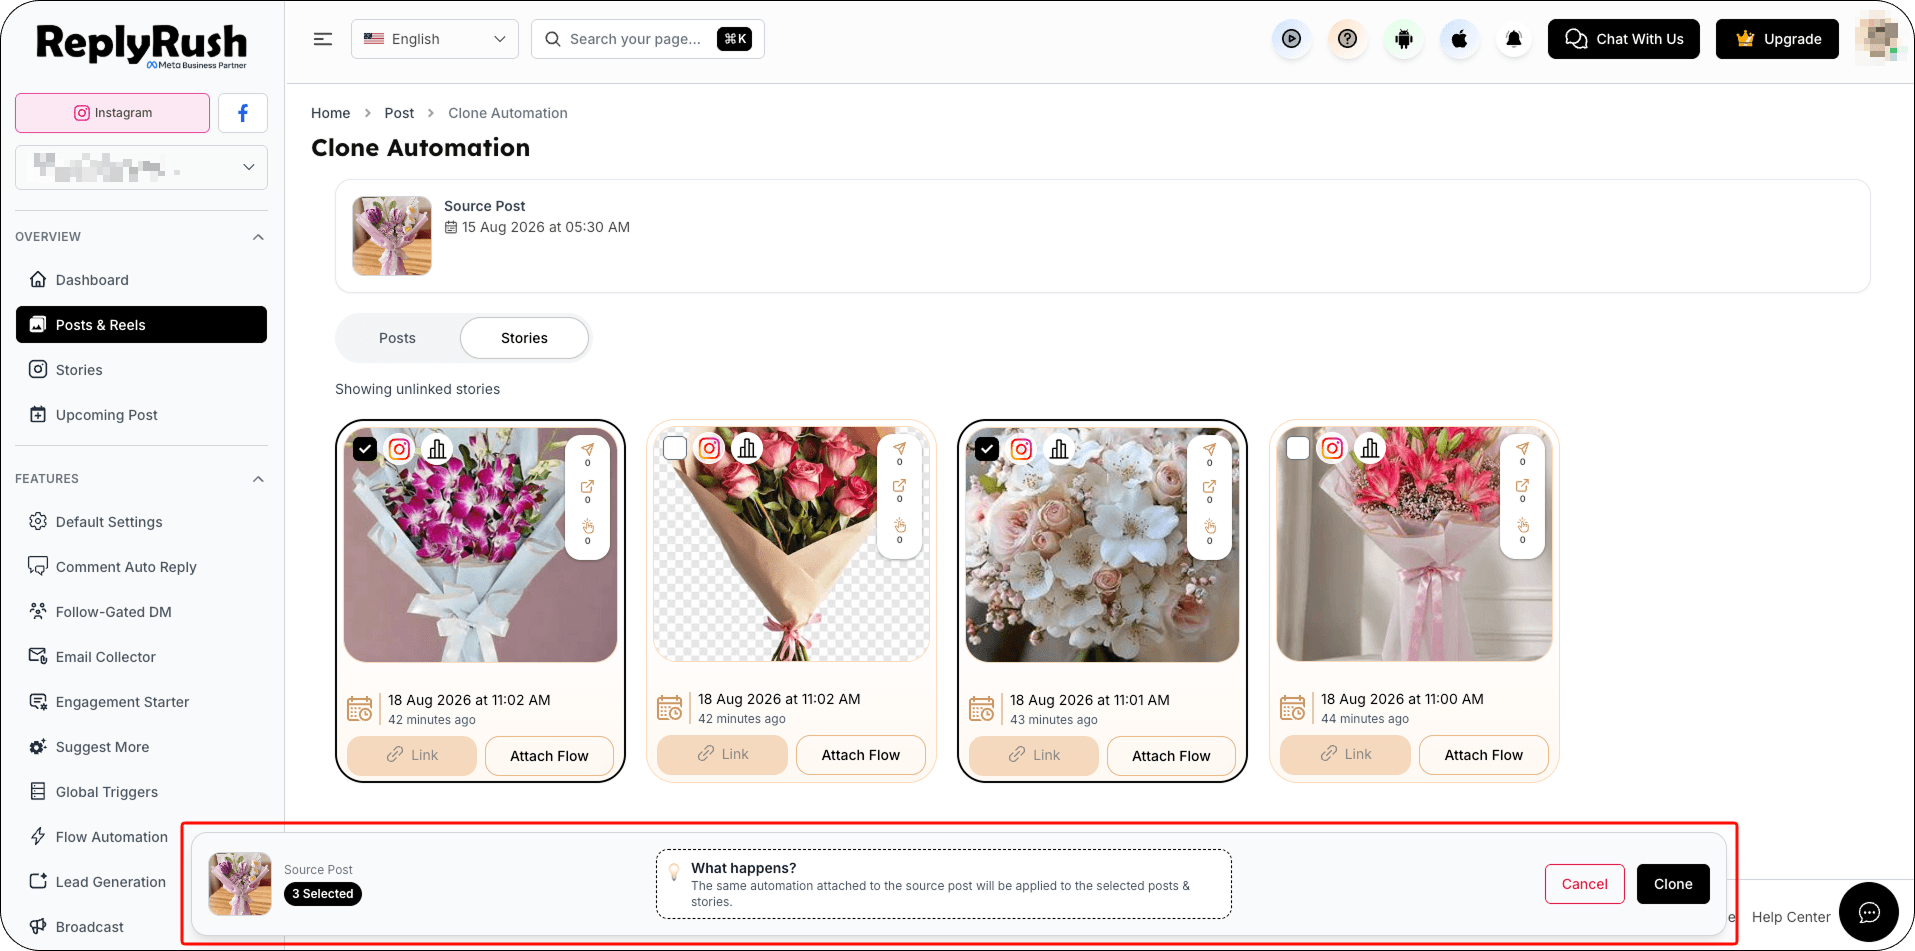
Task: Toggle the hamburger sidebar menu icon
Action: tap(323, 39)
